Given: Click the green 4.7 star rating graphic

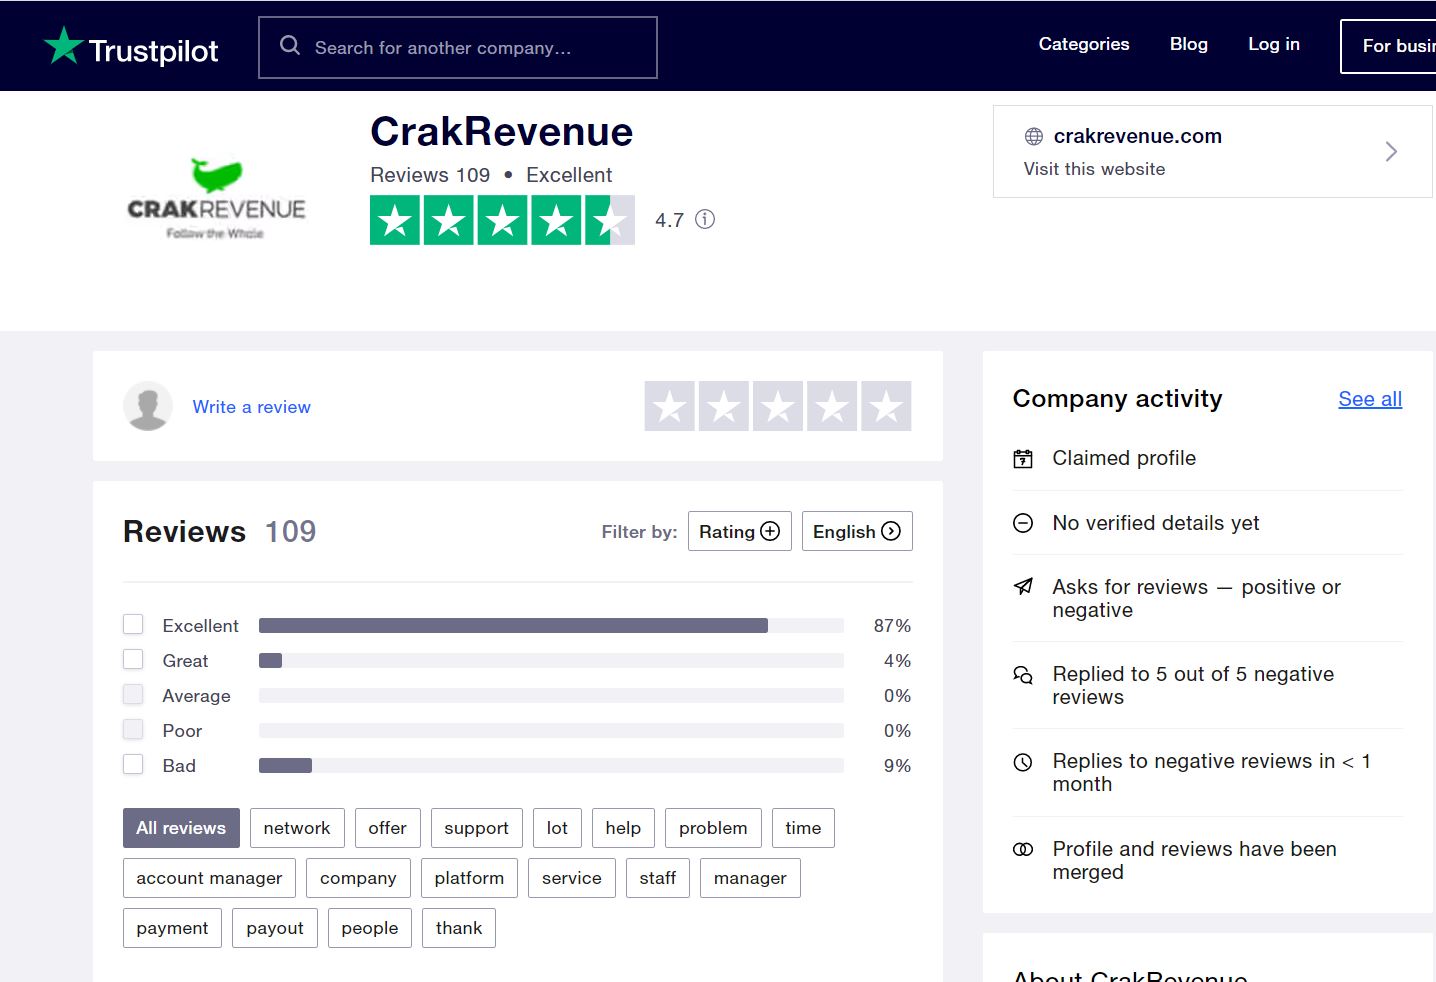Looking at the screenshot, I should 502,220.
